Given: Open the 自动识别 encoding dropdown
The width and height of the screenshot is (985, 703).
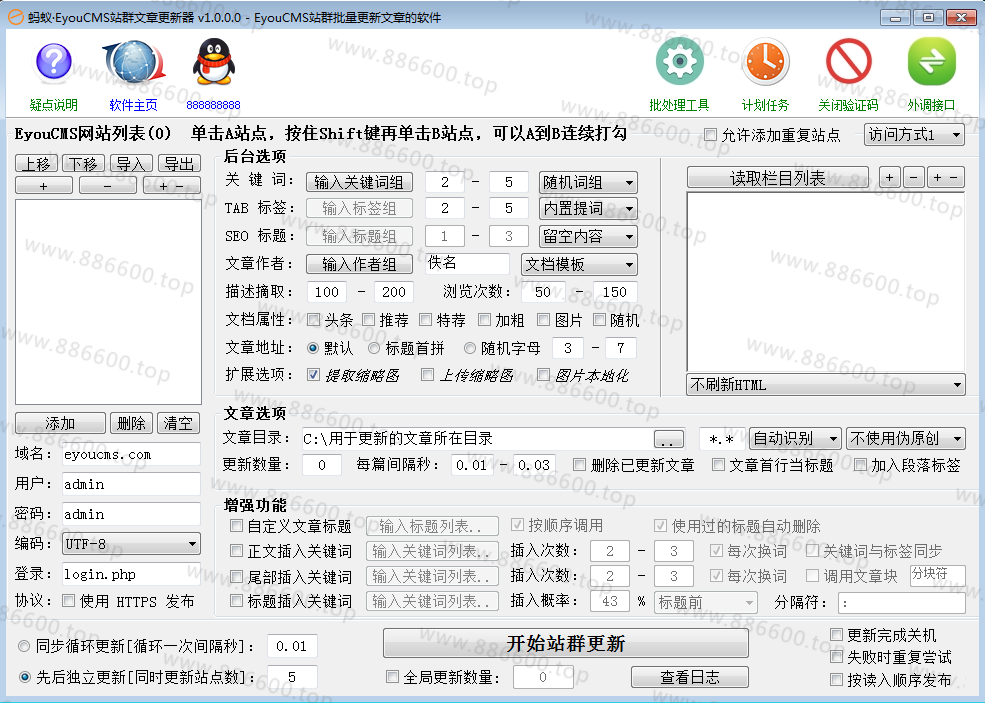Looking at the screenshot, I should (x=795, y=439).
